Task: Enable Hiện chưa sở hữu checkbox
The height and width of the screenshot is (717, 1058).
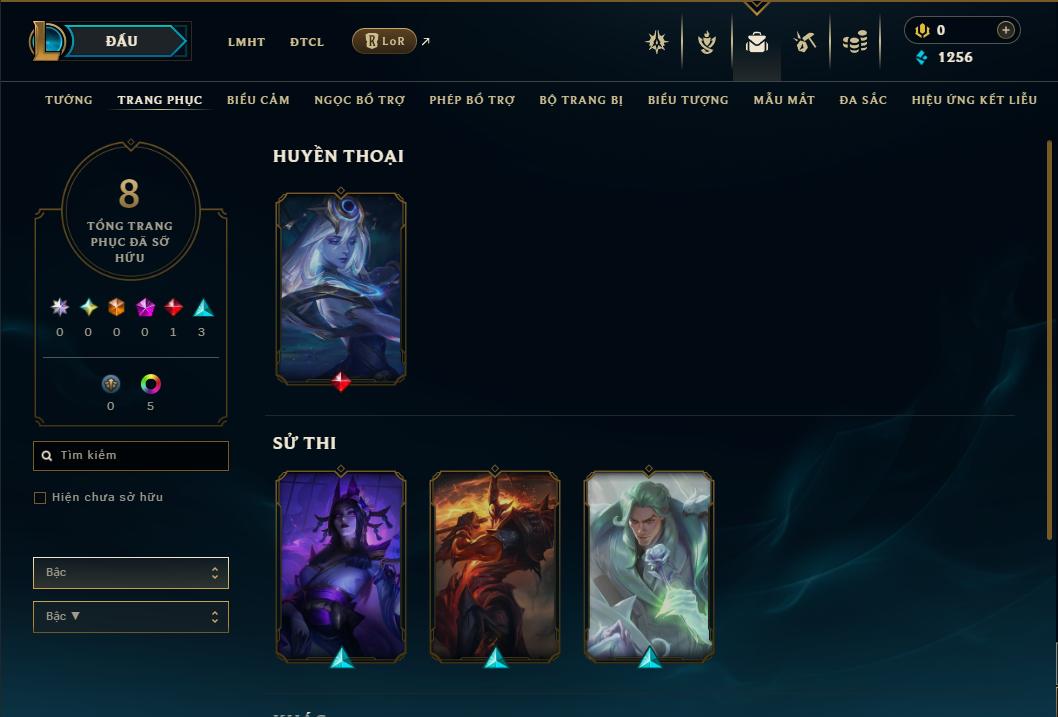Action: tap(40, 498)
